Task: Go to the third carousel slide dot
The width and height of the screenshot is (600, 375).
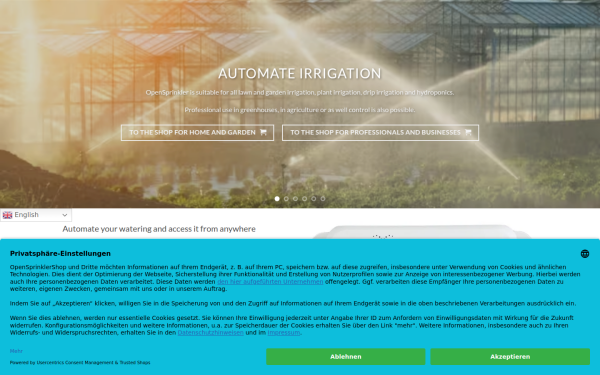Action: tap(295, 199)
